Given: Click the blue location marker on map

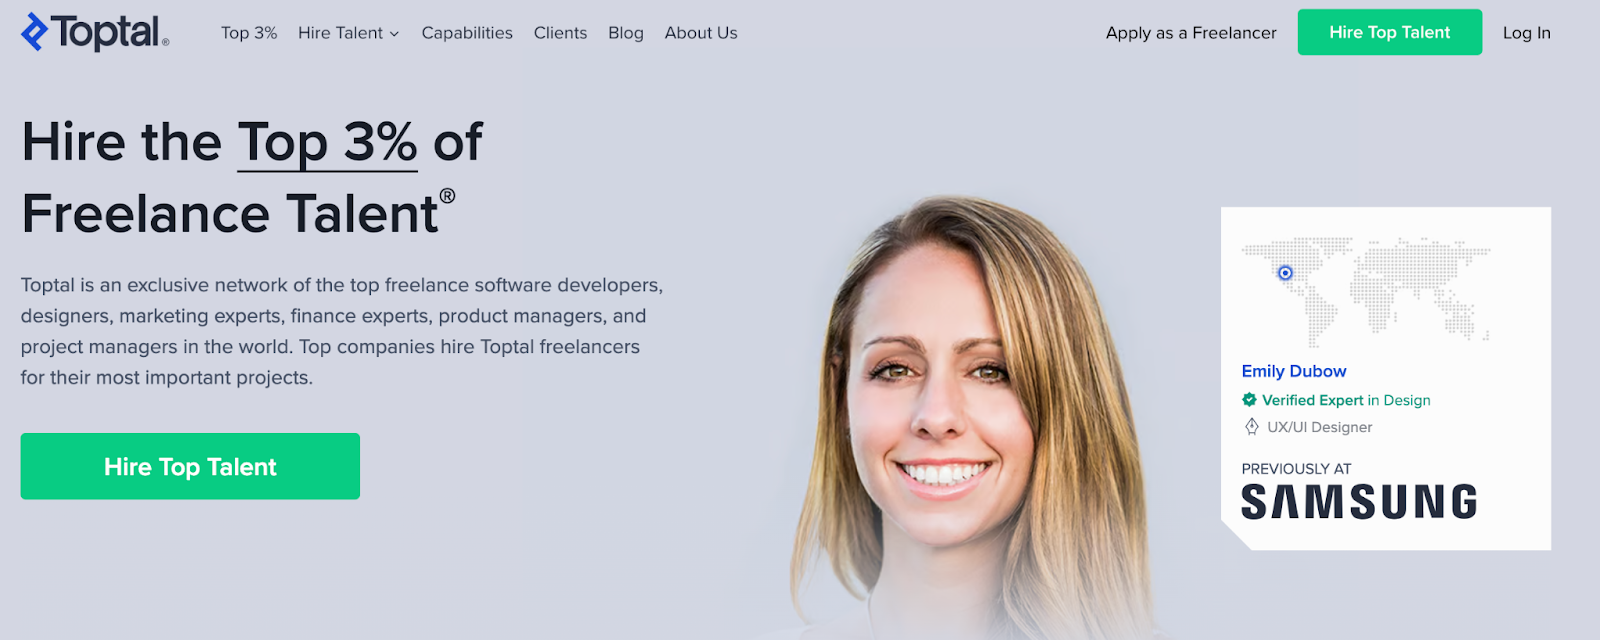Looking at the screenshot, I should pyautogui.click(x=1286, y=273).
